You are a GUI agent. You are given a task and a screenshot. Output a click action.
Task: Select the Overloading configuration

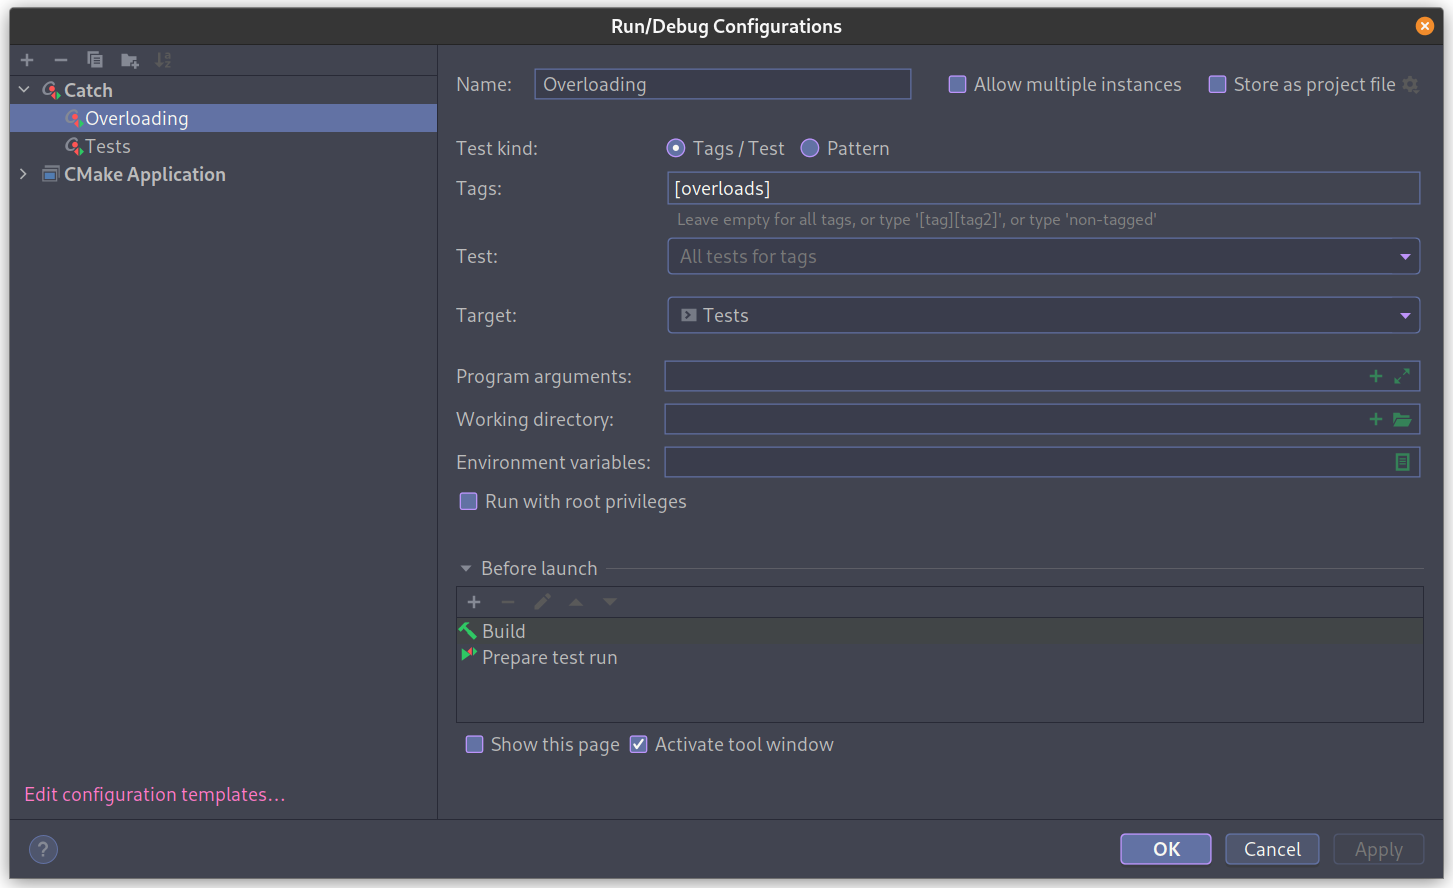(x=223, y=118)
